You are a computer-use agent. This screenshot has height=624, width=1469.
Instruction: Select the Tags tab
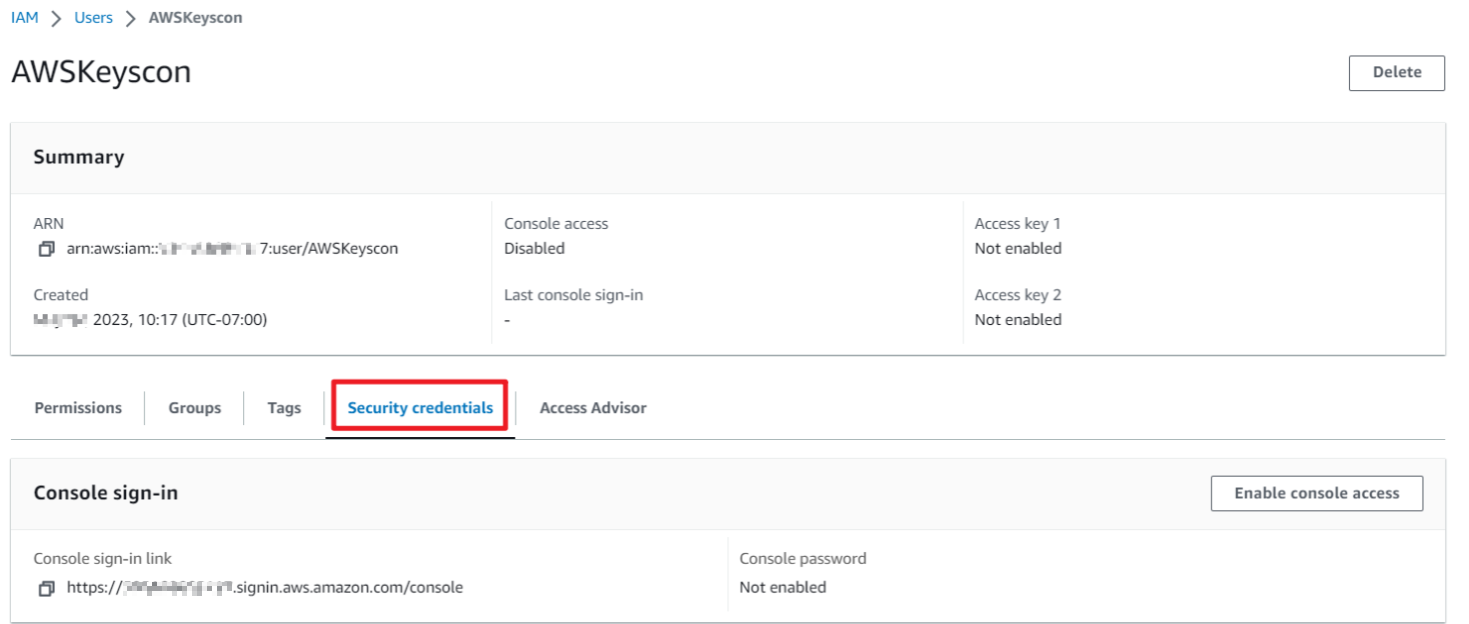(284, 408)
